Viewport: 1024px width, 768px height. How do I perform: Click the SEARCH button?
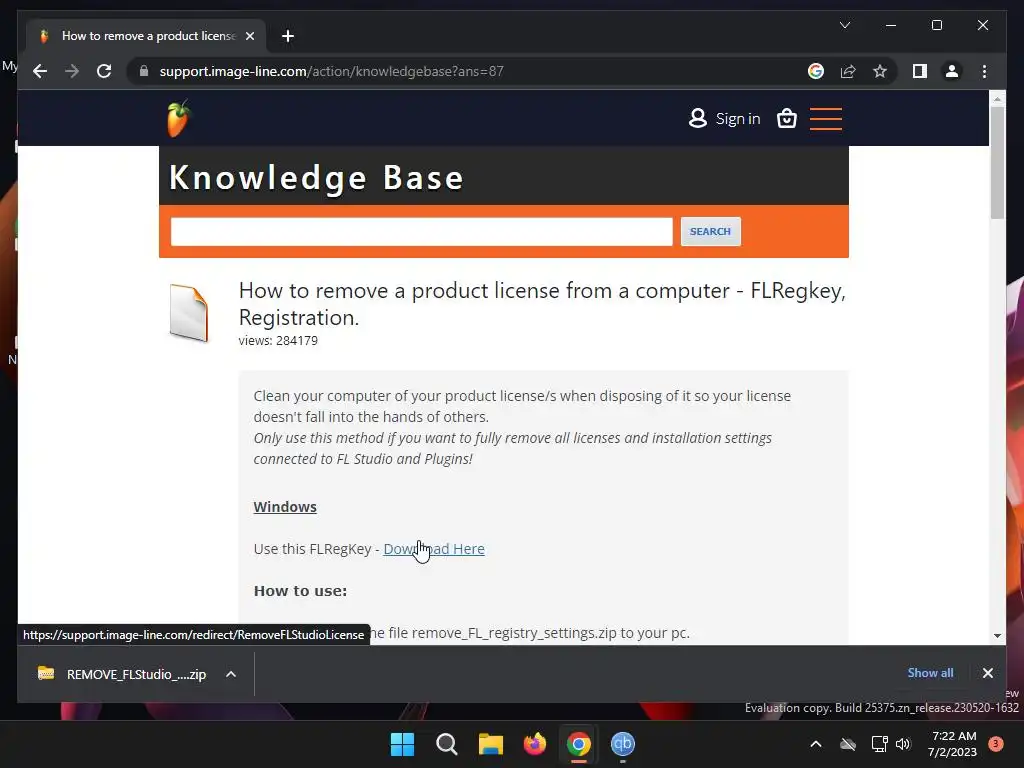click(x=711, y=231)
